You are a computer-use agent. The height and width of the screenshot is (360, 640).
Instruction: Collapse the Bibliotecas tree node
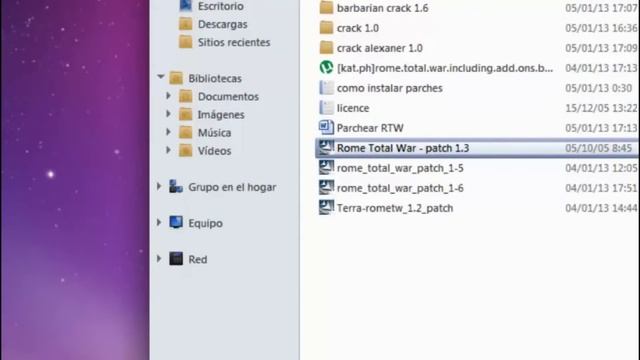pyautogui.click(x=160, y=77)
